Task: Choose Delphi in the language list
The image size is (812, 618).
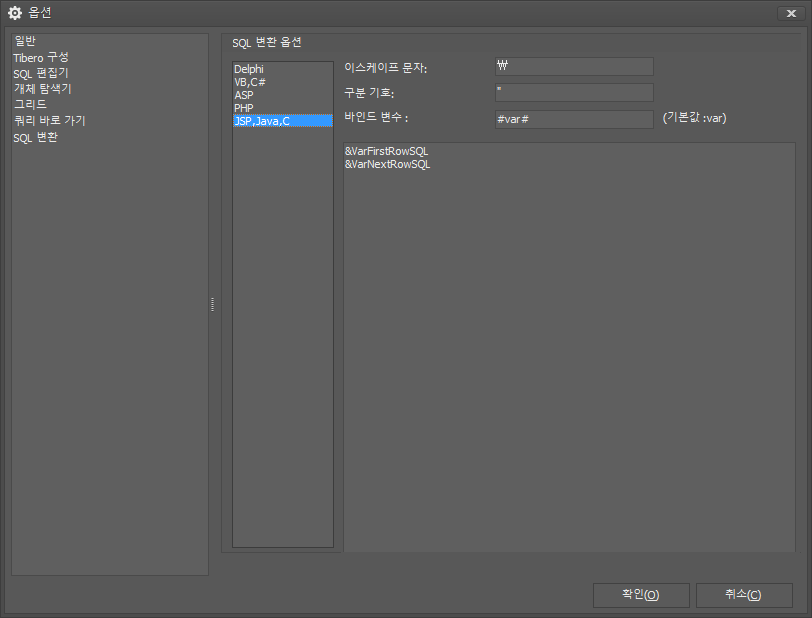Action: coord(283,69)
